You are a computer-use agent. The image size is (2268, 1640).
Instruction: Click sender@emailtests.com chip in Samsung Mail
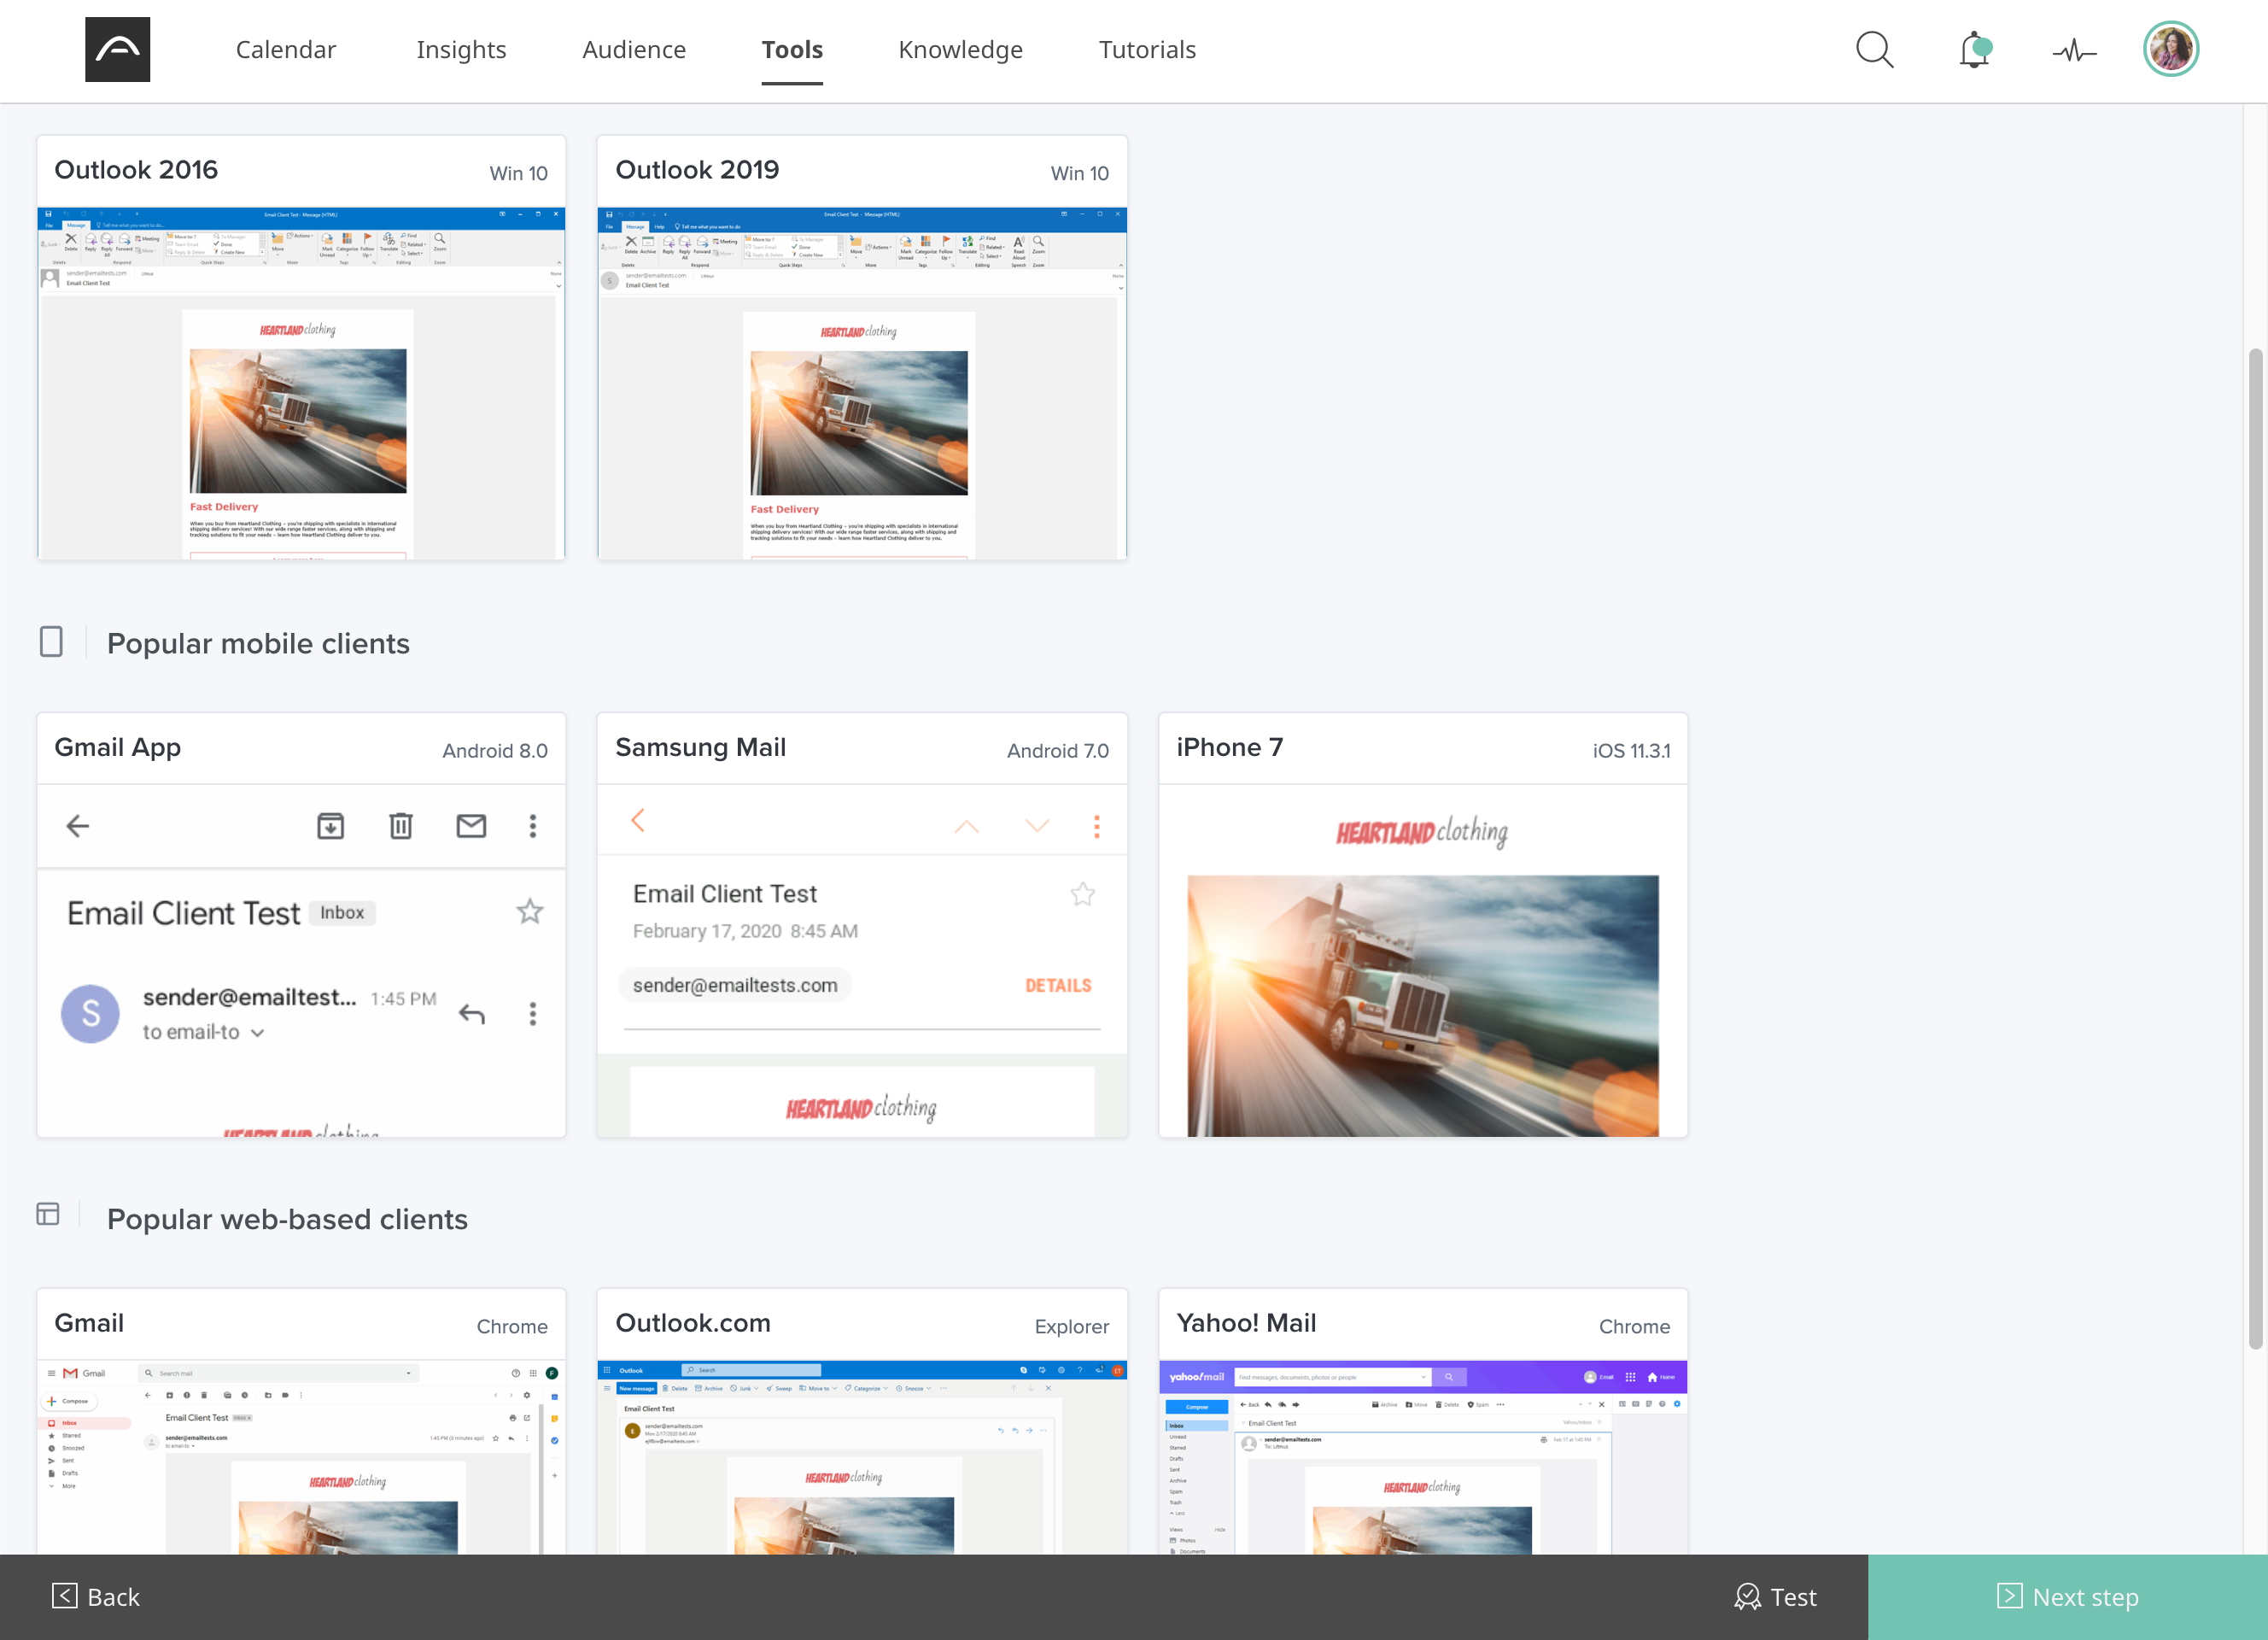[735, 985]
